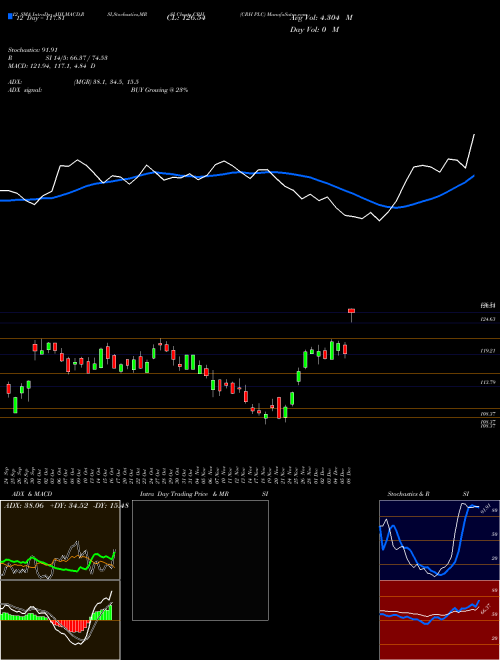
Task: Click the 'MACD: 121.94, 117.1, 4.84' line
Action: click(x=51, y=66)
